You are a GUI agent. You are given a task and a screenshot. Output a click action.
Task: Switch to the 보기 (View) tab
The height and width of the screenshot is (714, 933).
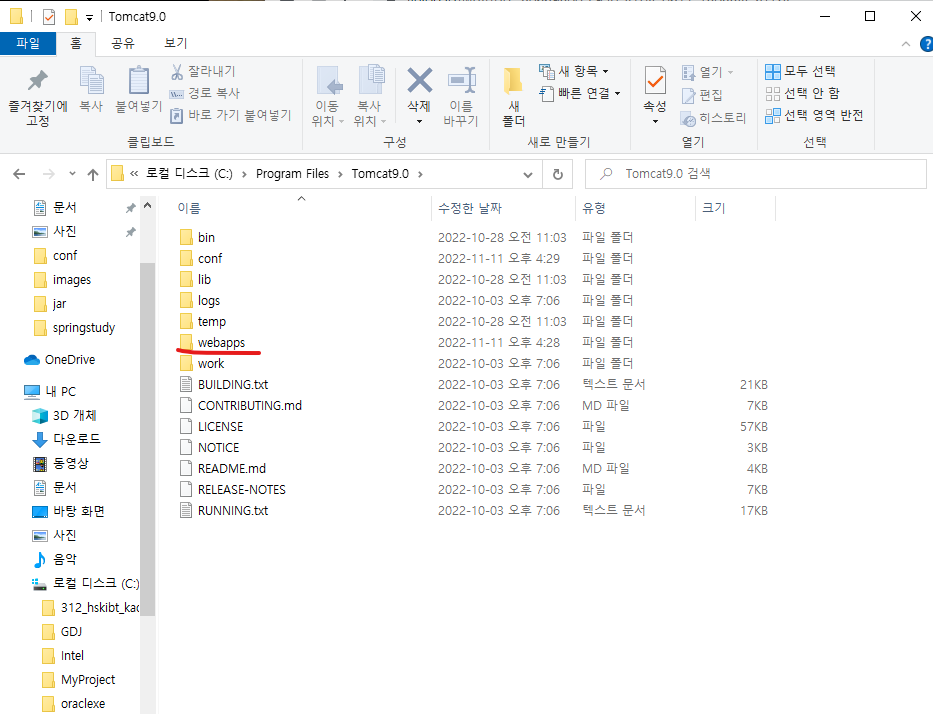[176, 43]
